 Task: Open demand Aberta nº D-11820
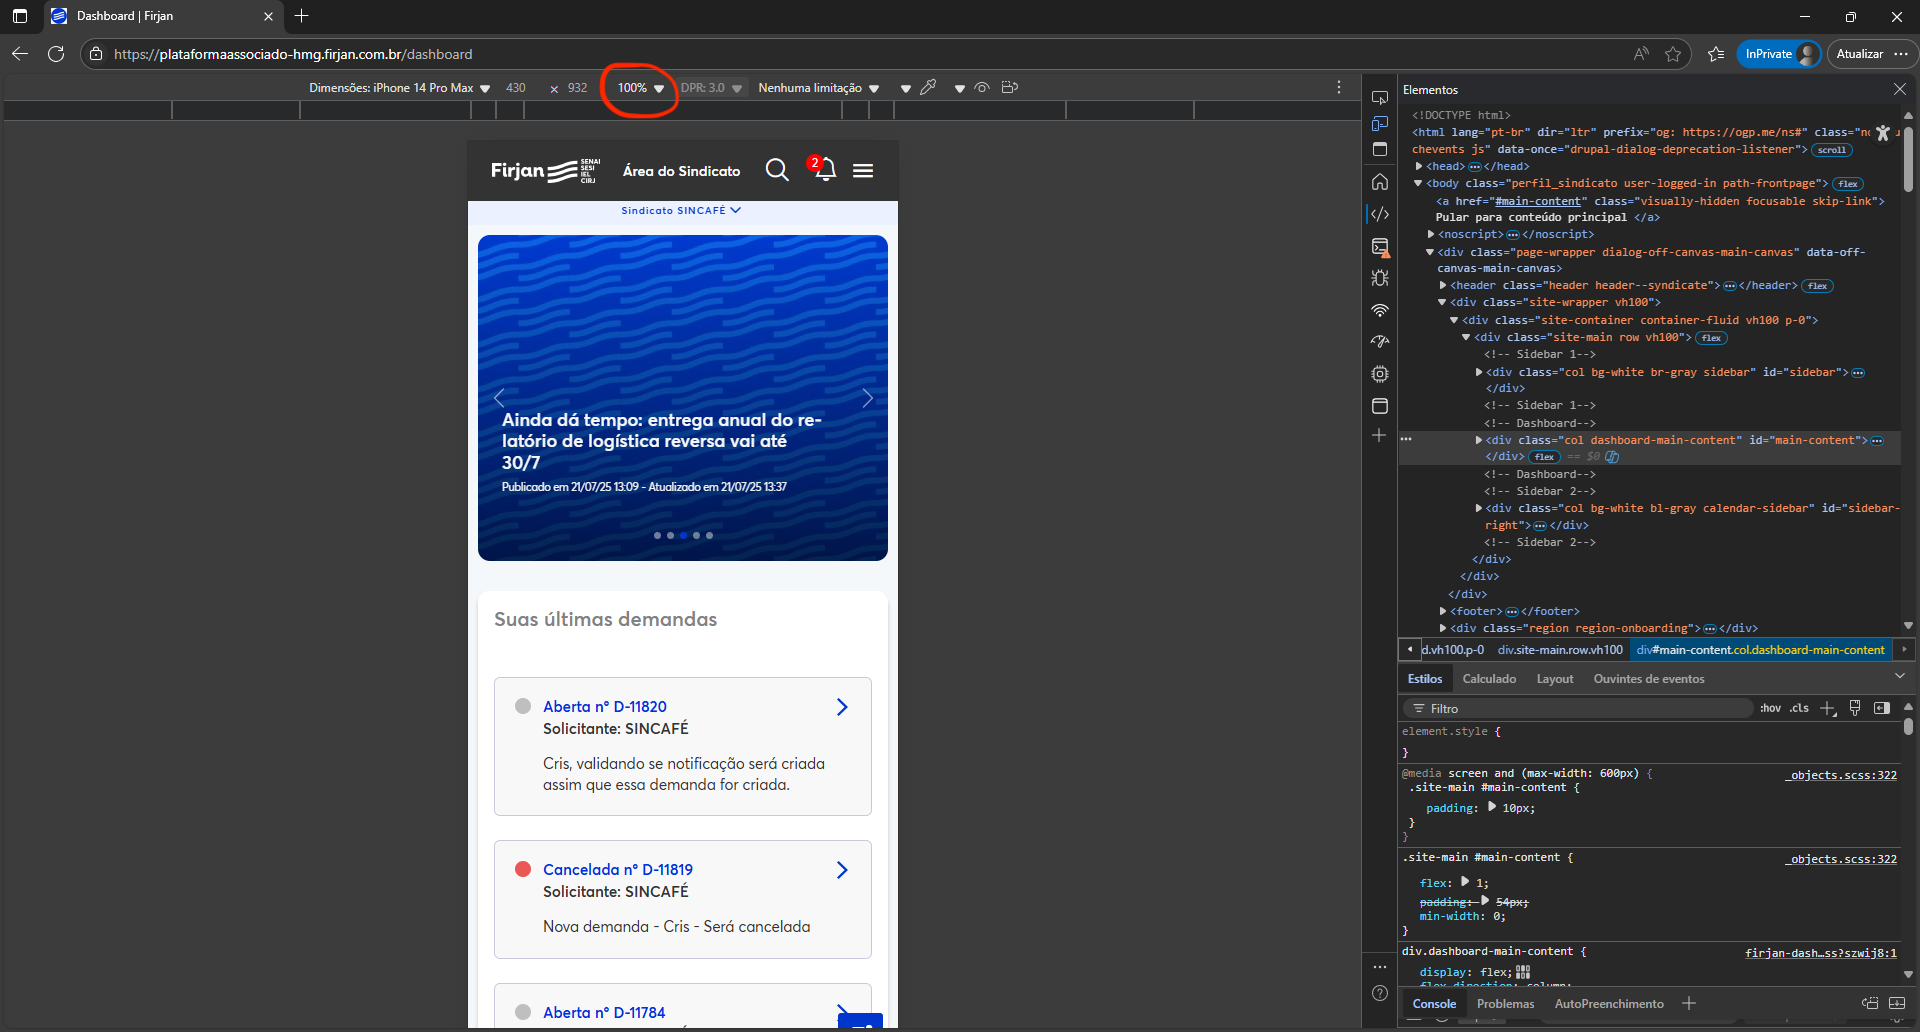point(604,707)
